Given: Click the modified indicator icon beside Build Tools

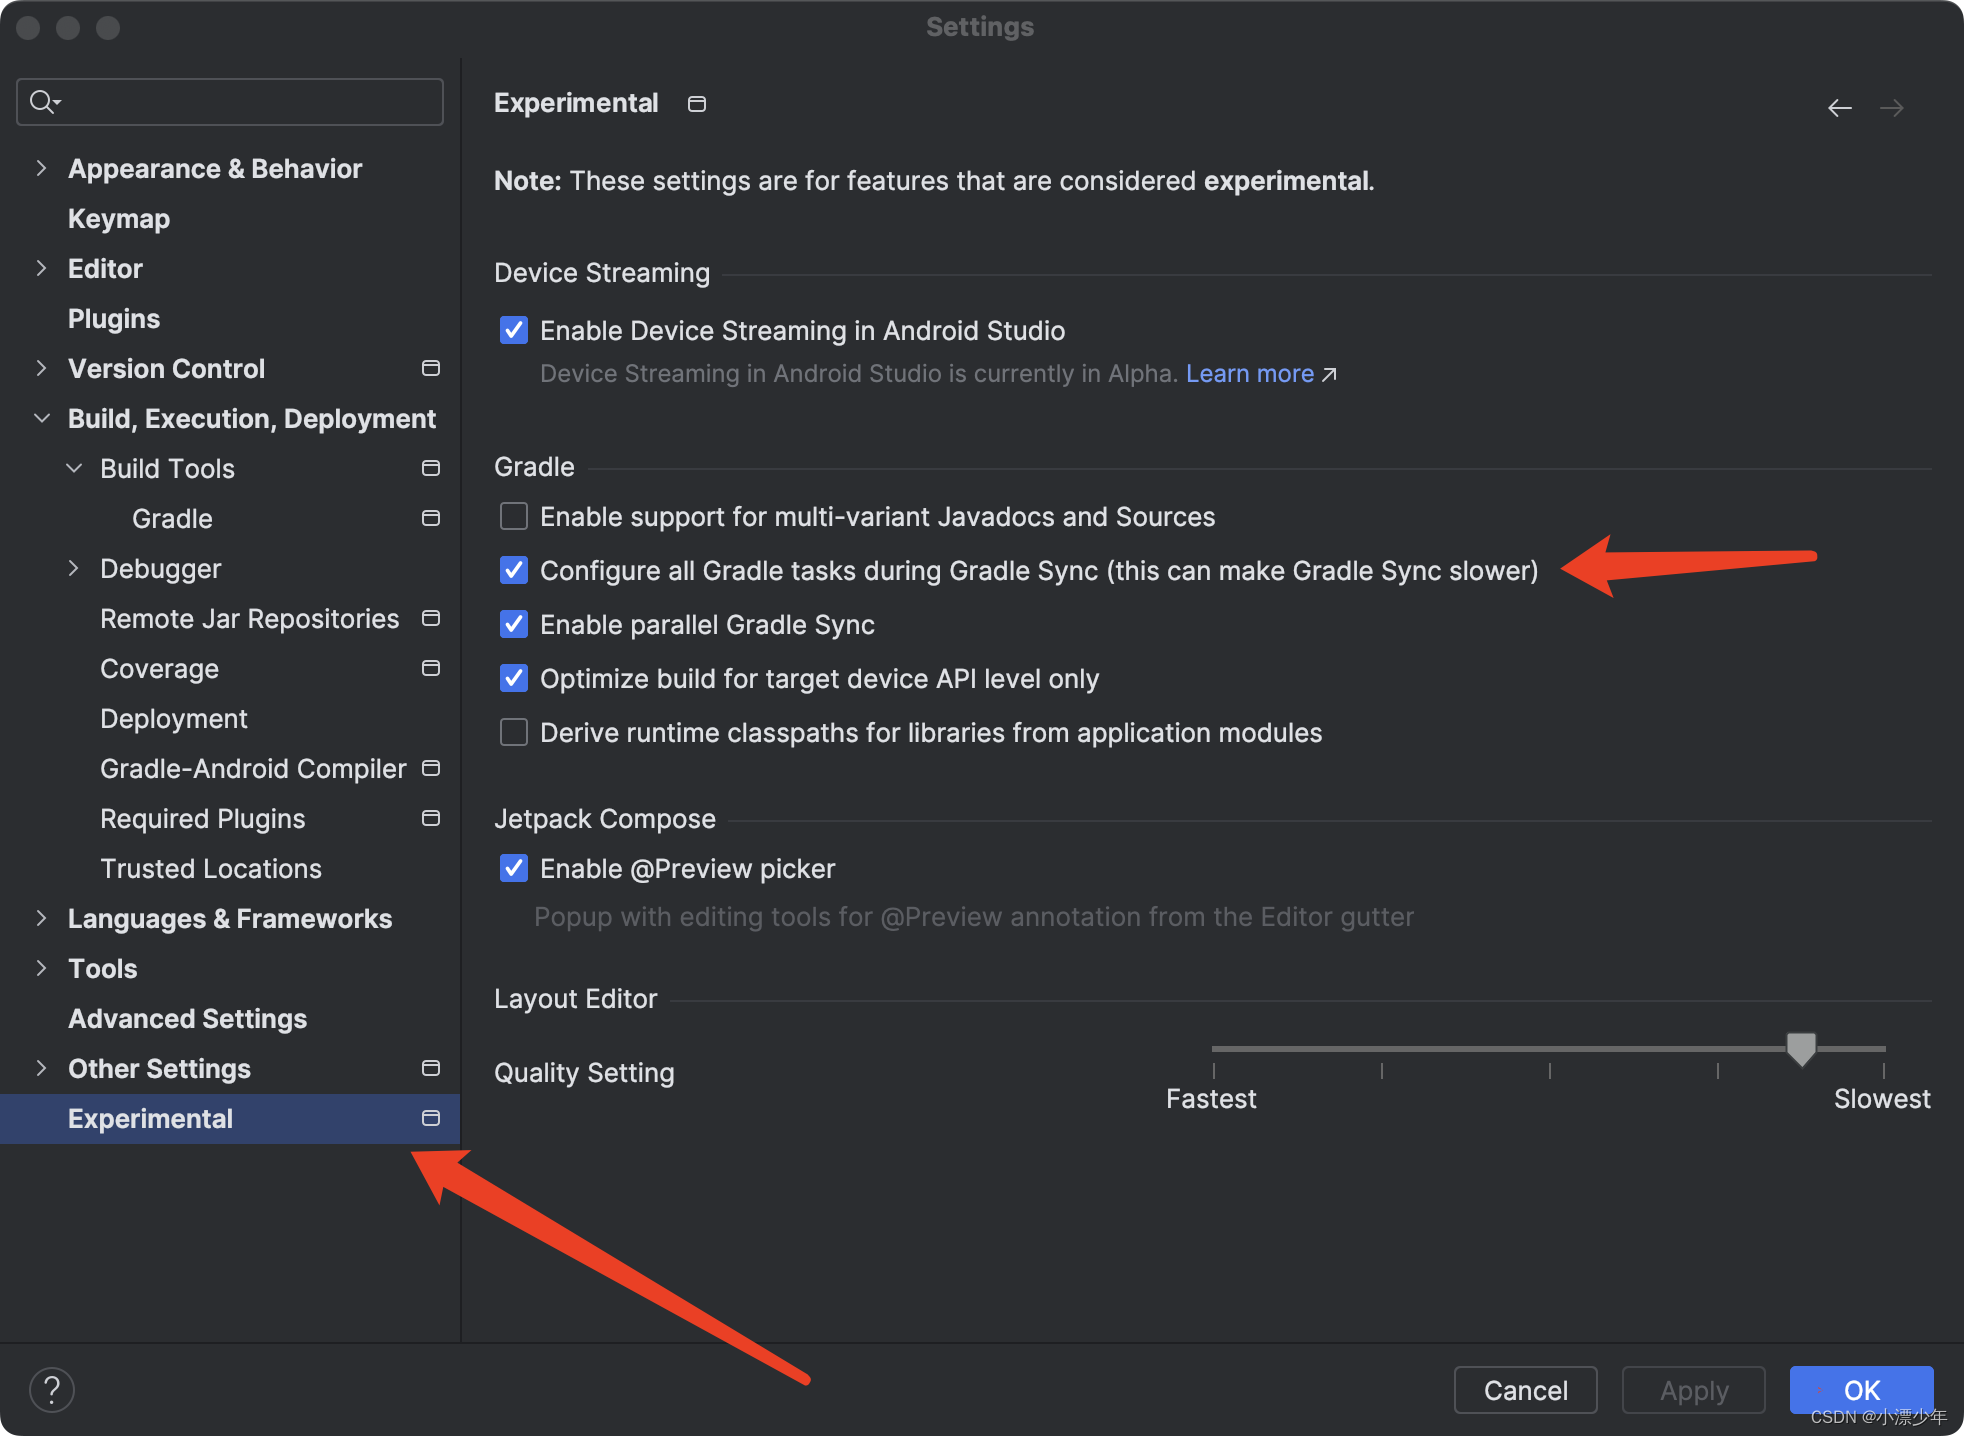Looking at the screenshot, I should [430, 467].
